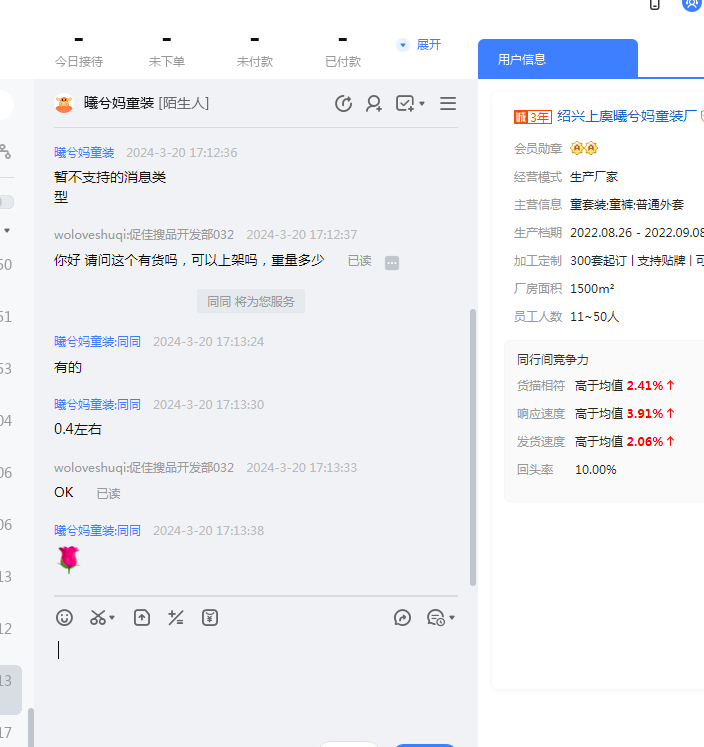Click the upload file icon

tap(142, 618)
